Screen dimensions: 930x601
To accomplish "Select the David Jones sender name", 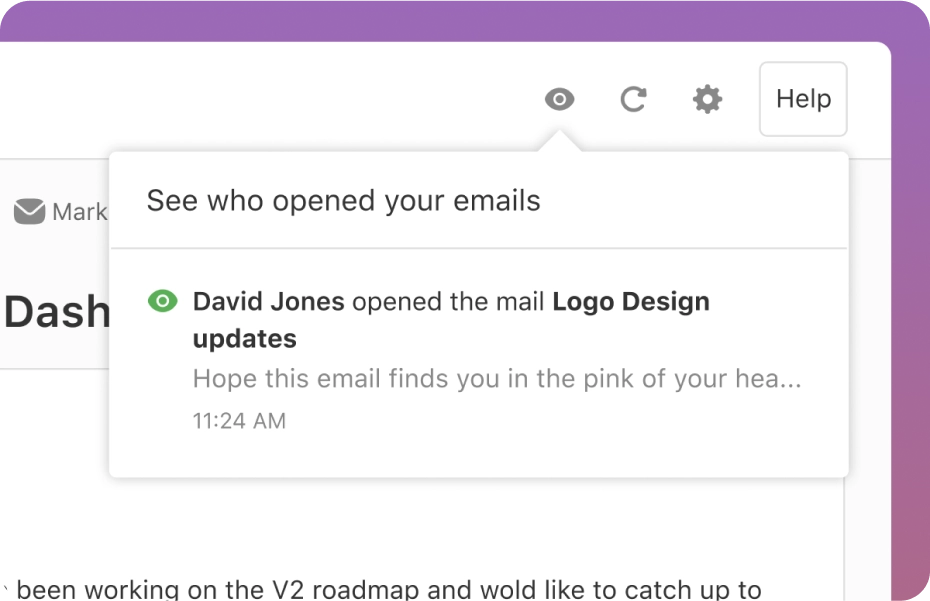I will pyautogui.click(x=268, y=301).
